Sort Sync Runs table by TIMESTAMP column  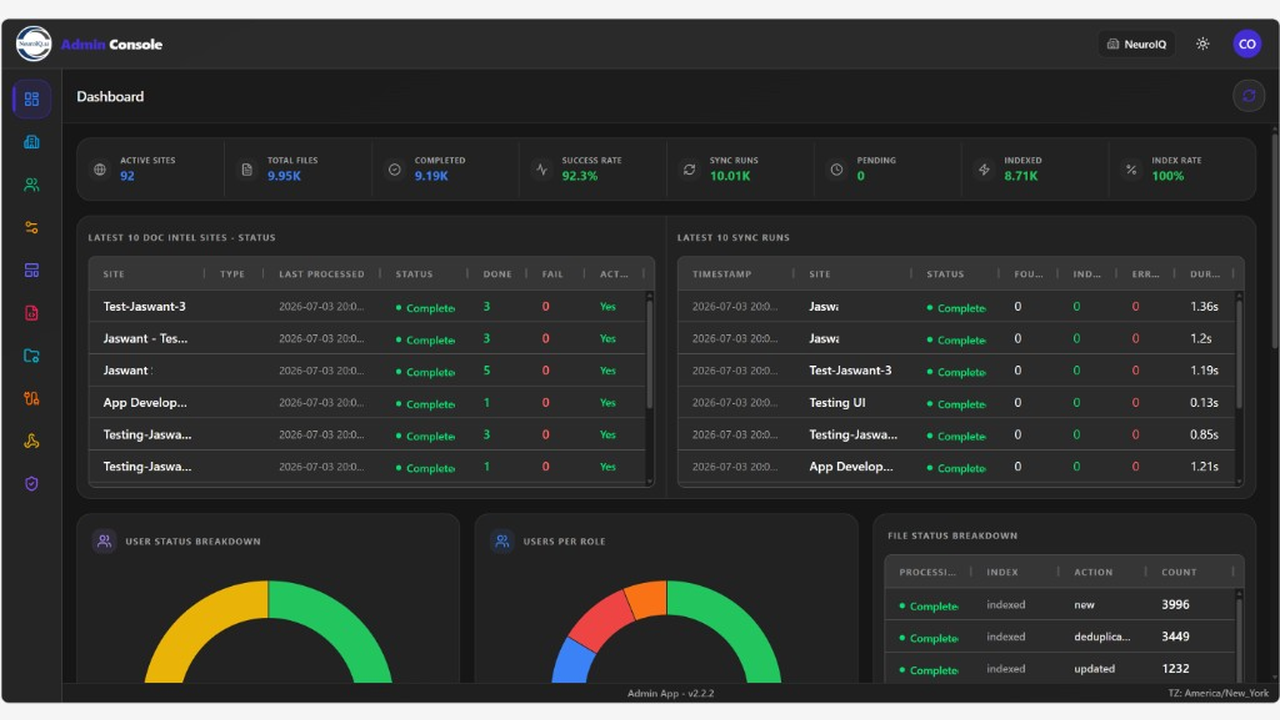(x=722, y=274)
